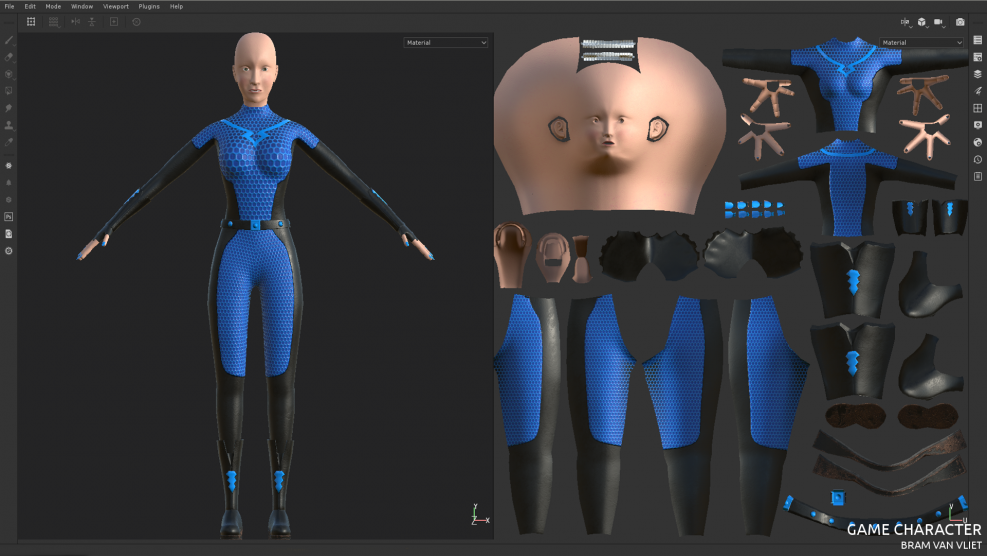Open the Plugins menu
Screen dimensions: 987x556
(x=149, y=6)
